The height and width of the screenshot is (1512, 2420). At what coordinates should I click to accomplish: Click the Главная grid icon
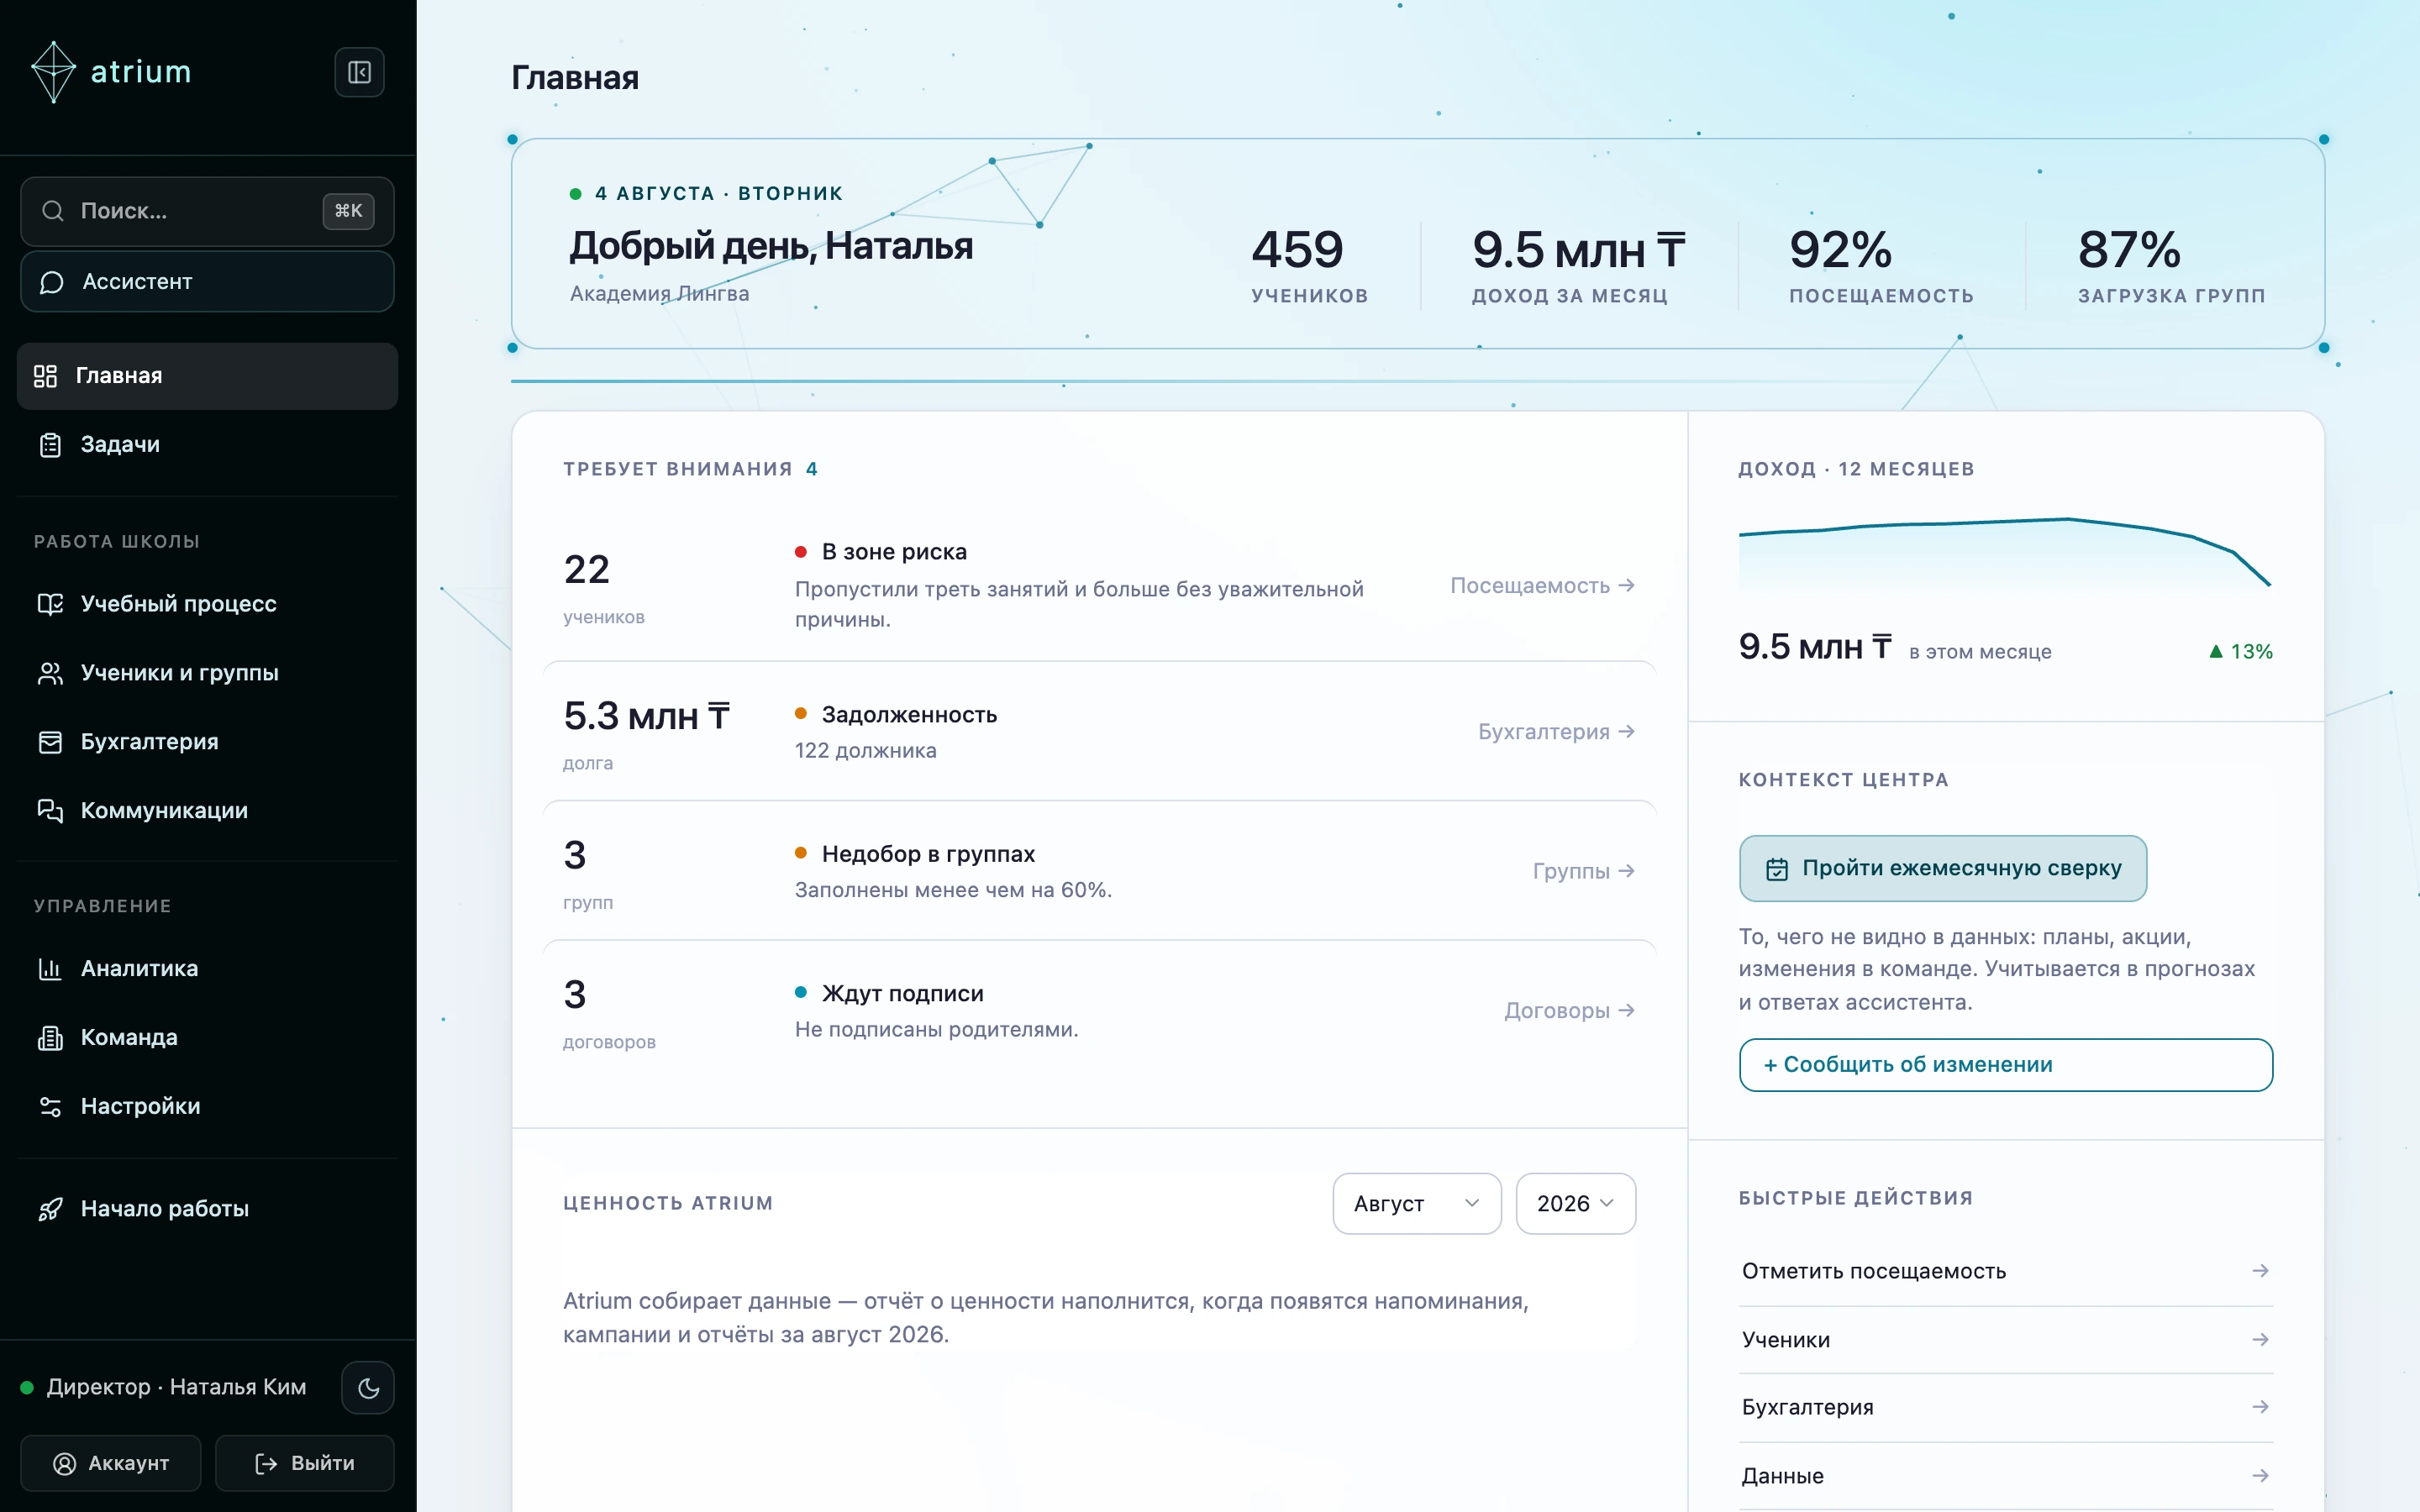point(45,376)
